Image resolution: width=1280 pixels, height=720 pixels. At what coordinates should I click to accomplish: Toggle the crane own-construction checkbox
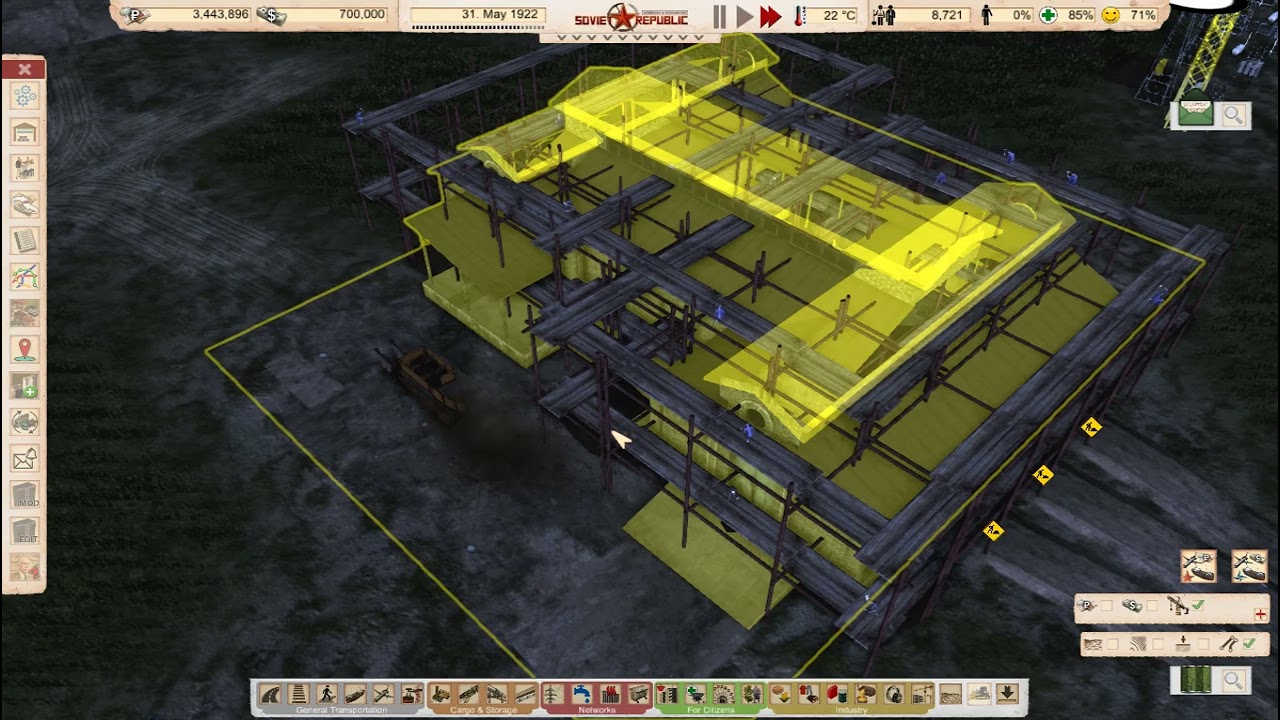[1198, 605]
